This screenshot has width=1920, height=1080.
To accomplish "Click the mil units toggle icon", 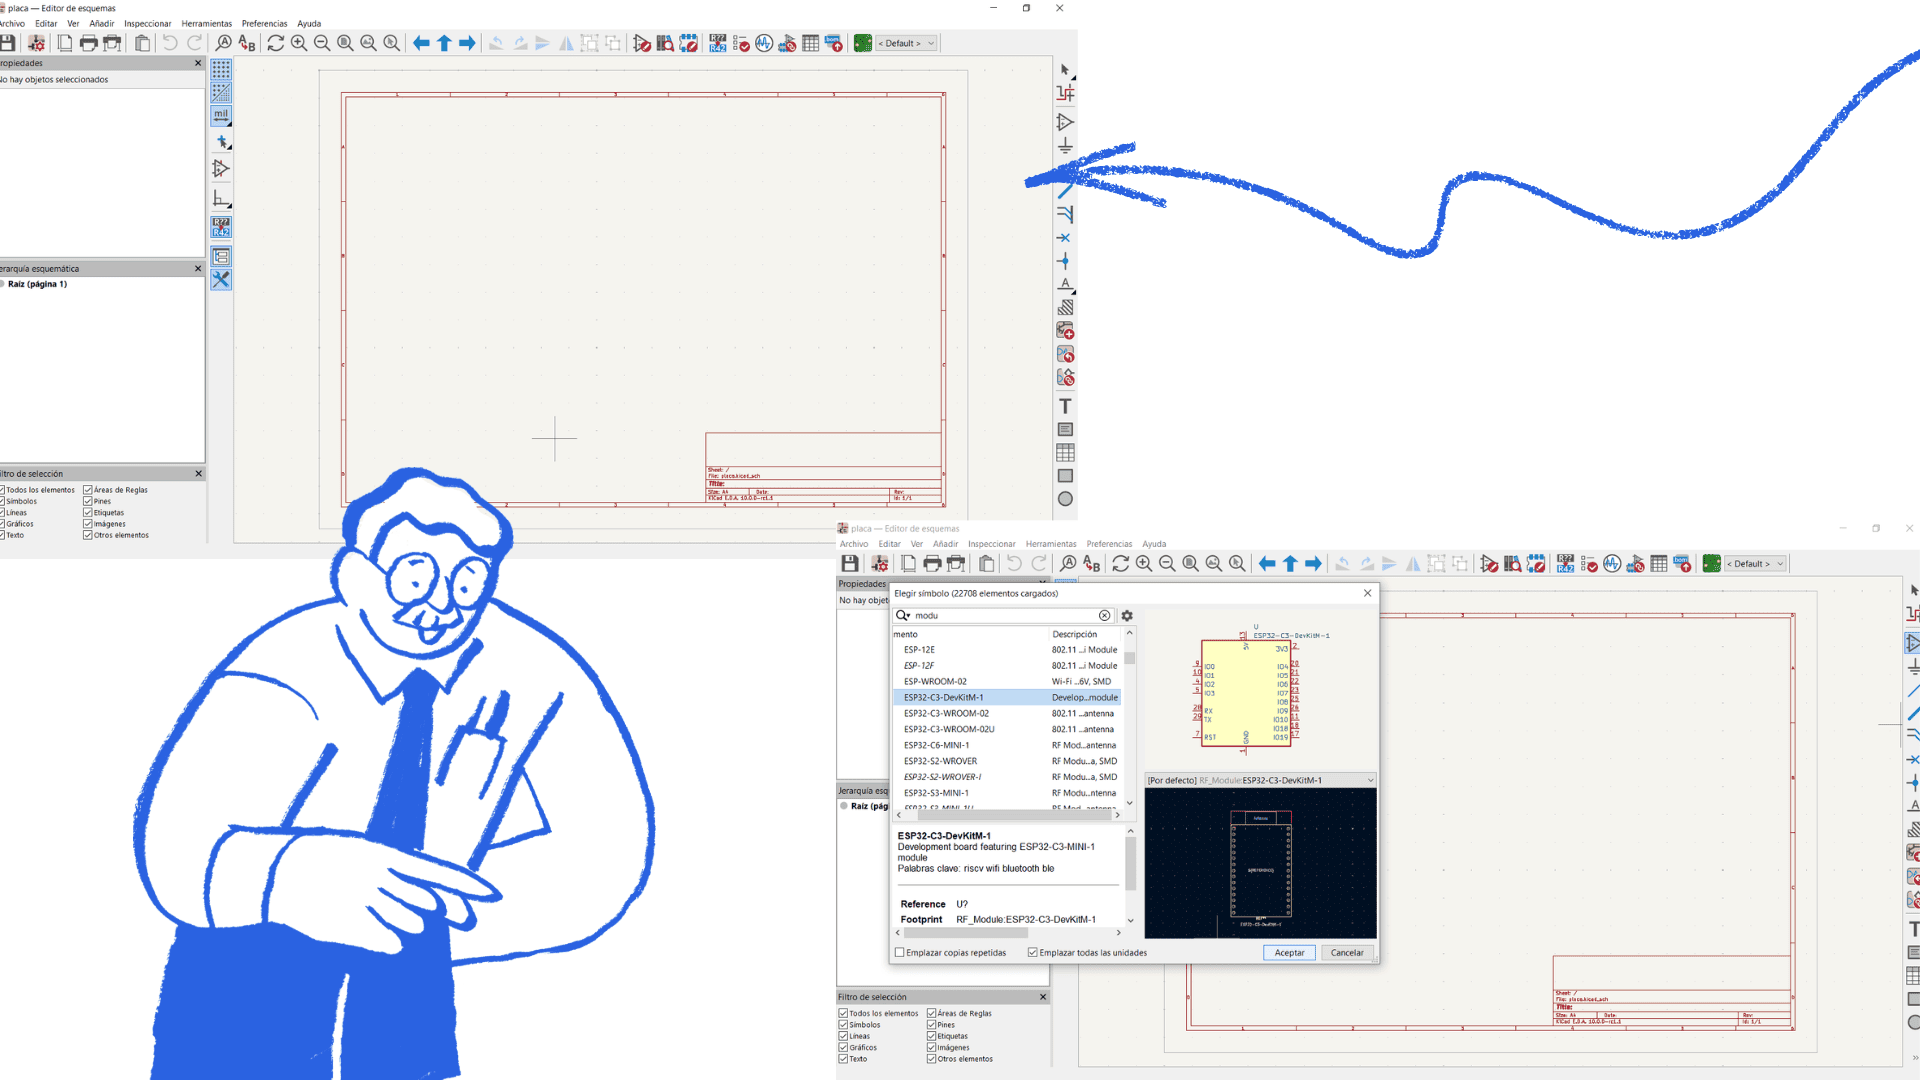I will (x=221, y=115).
